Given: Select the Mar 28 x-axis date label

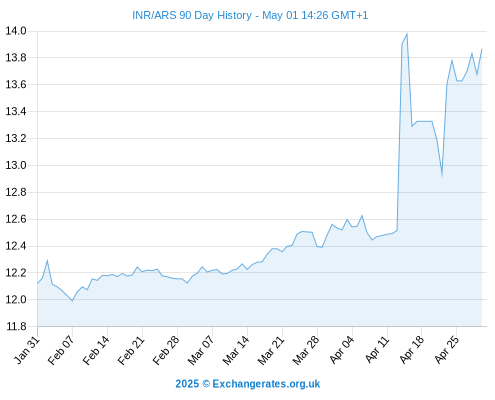Looking at the screenshot, I should [306, 350].
